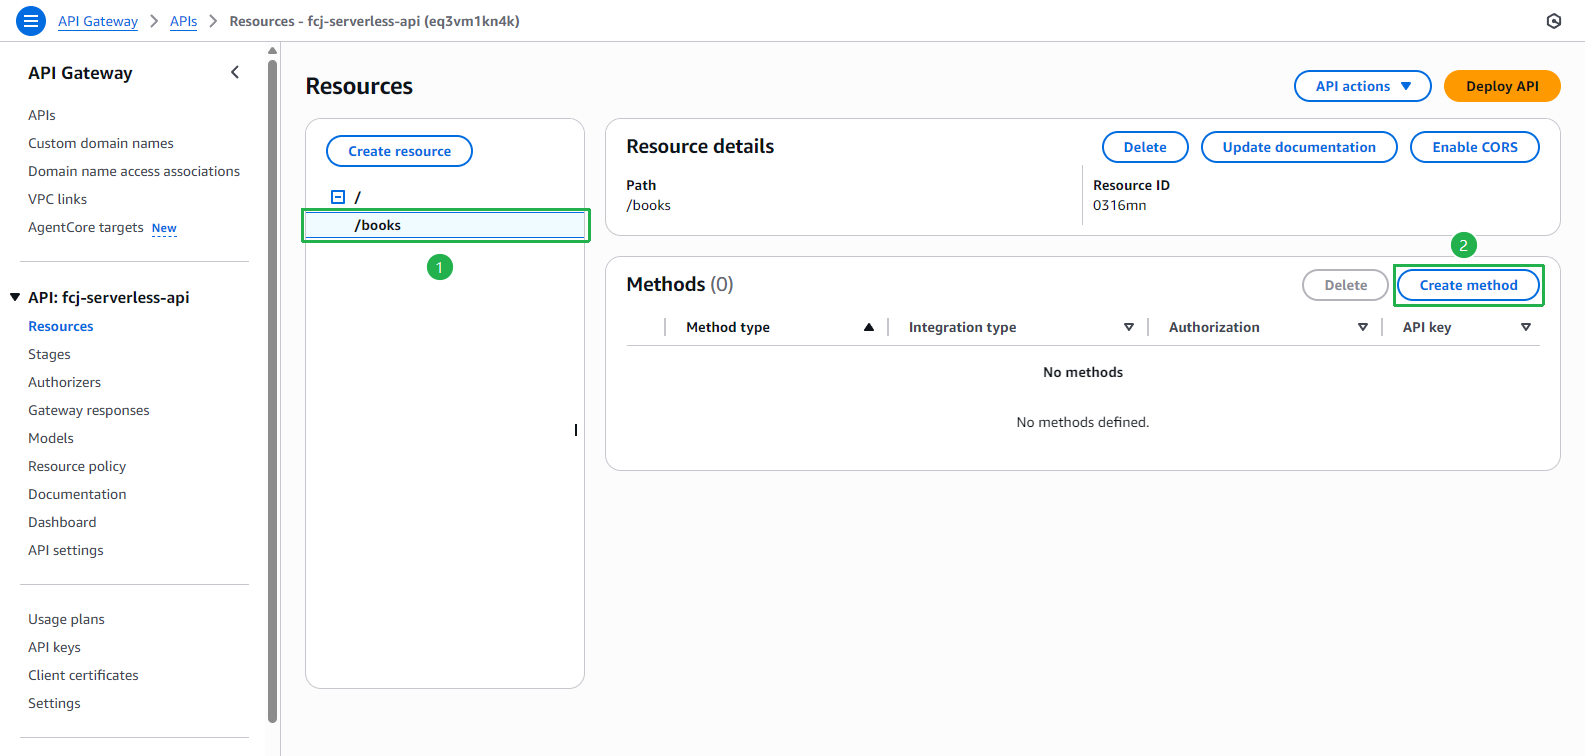The image size is (1585, 756).
Task: Open Domain name access associations
Action: 134,171
